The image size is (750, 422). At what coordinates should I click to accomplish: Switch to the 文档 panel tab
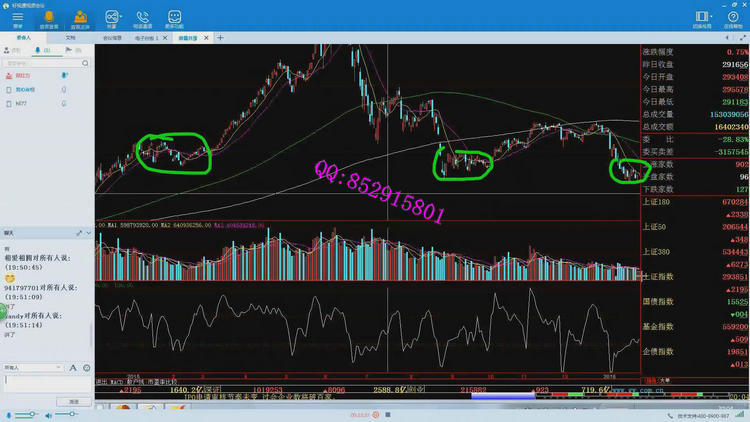(x=70, y=37)
